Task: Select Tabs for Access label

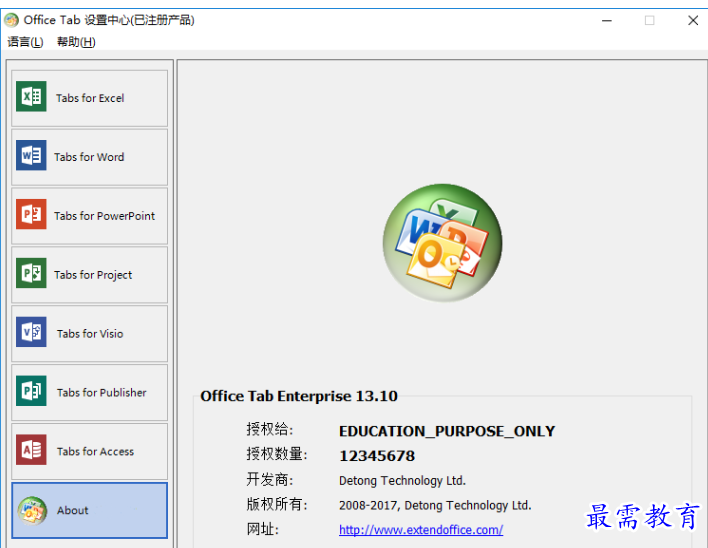Action: click(x=95, y=451)
